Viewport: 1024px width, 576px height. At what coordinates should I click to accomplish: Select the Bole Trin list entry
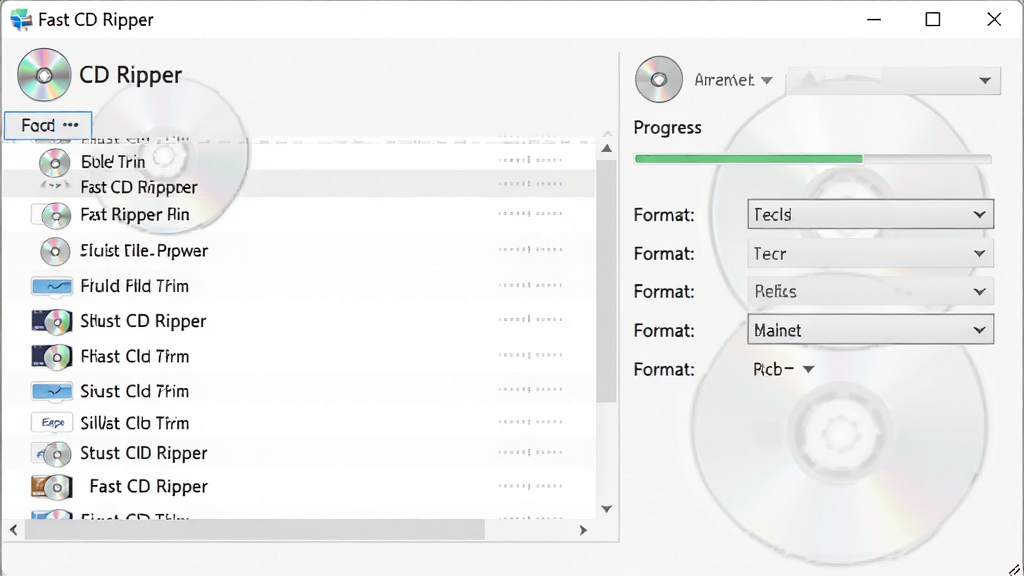point(299,161)
